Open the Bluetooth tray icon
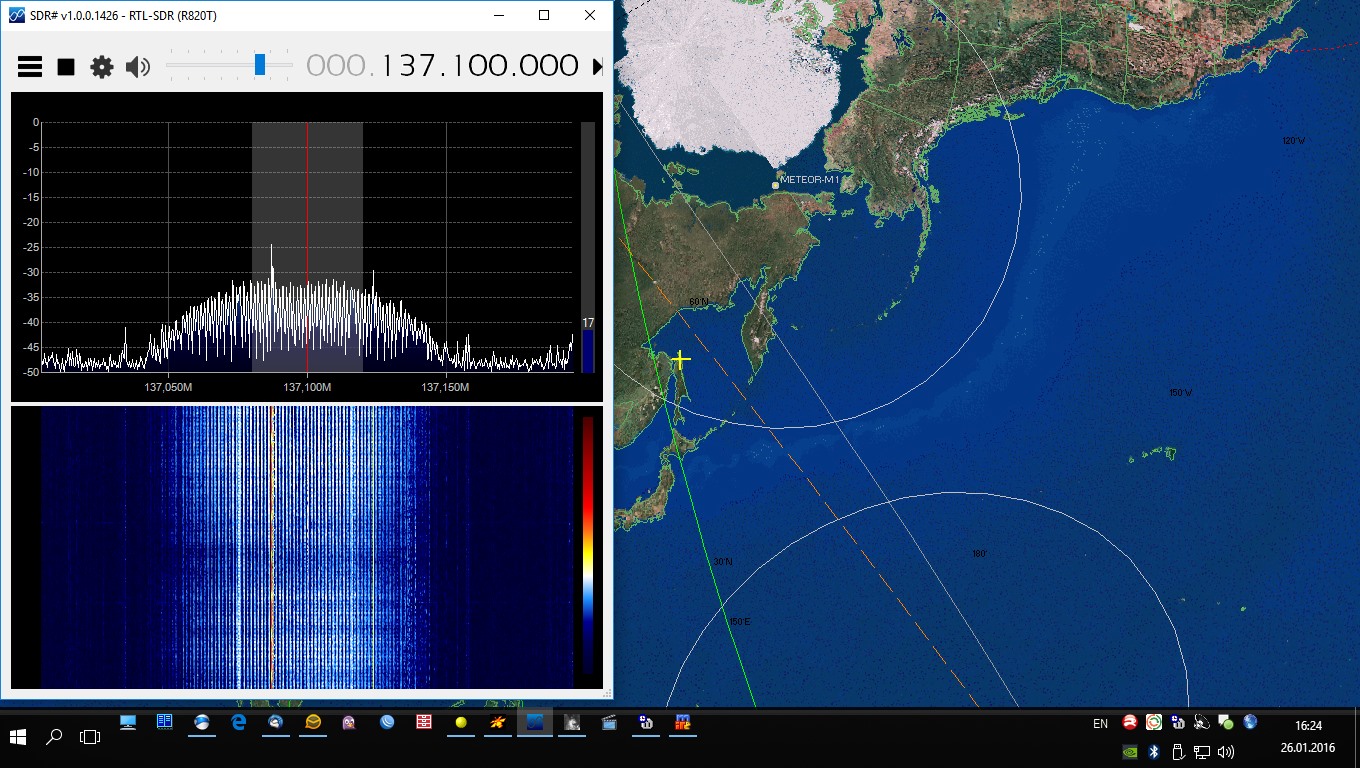The height and width of the screenshot is (768, 1360). (1154, 751)
